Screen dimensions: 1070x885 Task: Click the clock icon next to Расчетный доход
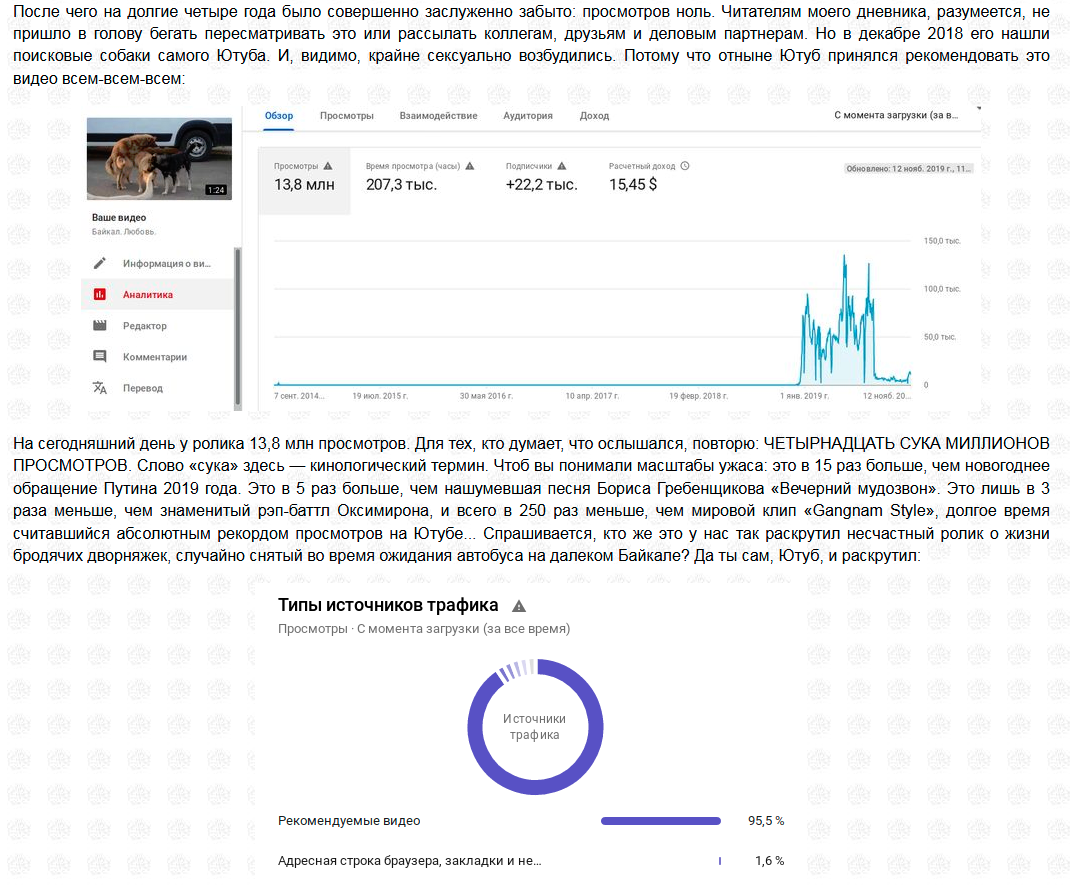click(685, 166)
